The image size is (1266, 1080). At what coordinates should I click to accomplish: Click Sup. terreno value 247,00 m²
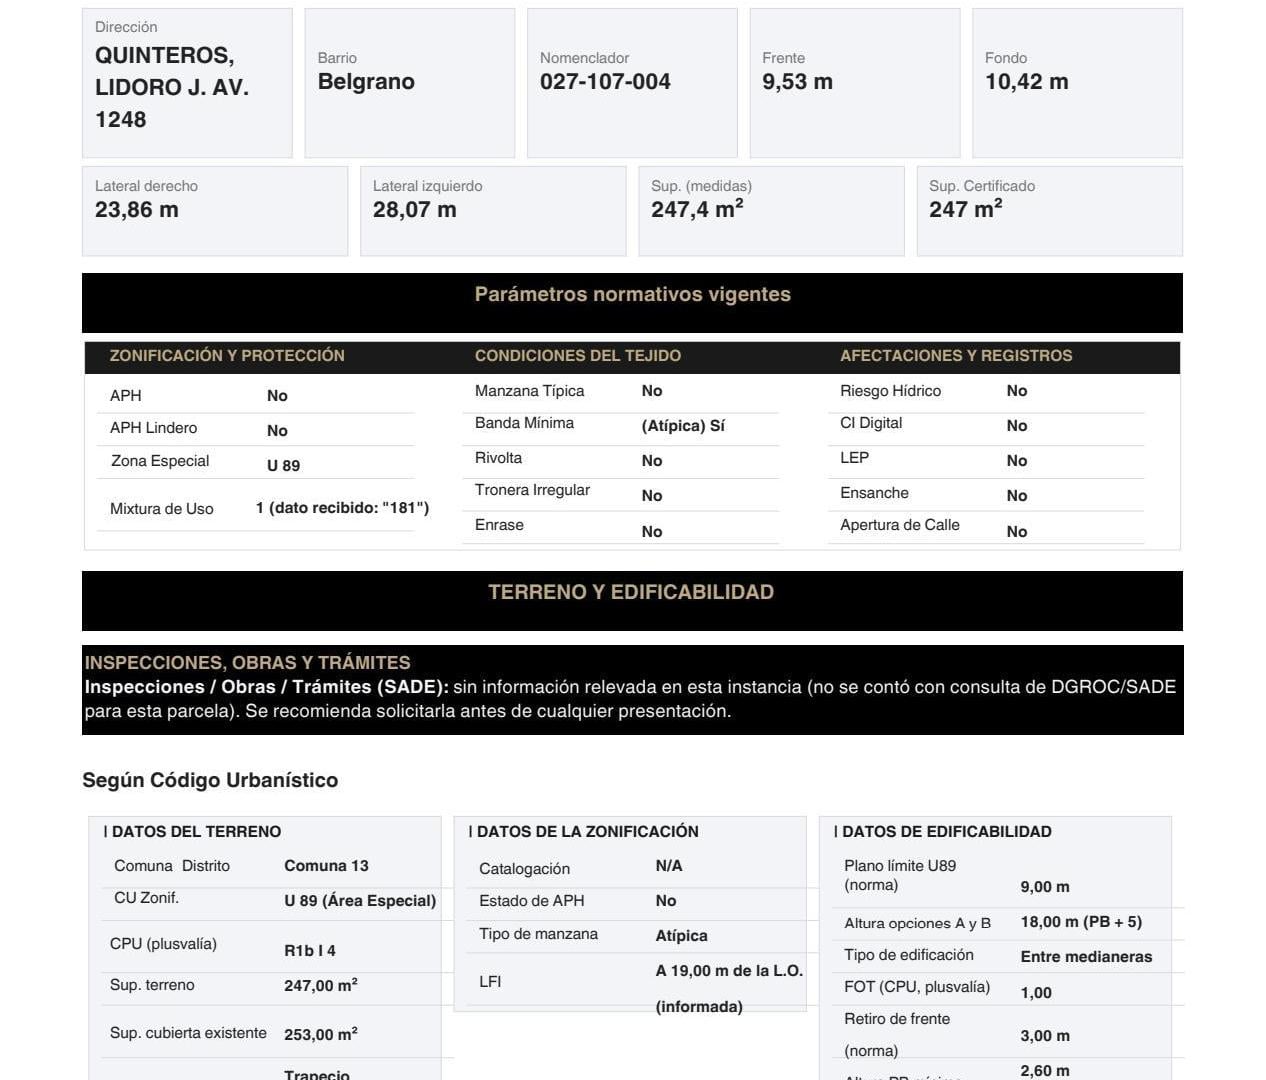coord(321,985)
